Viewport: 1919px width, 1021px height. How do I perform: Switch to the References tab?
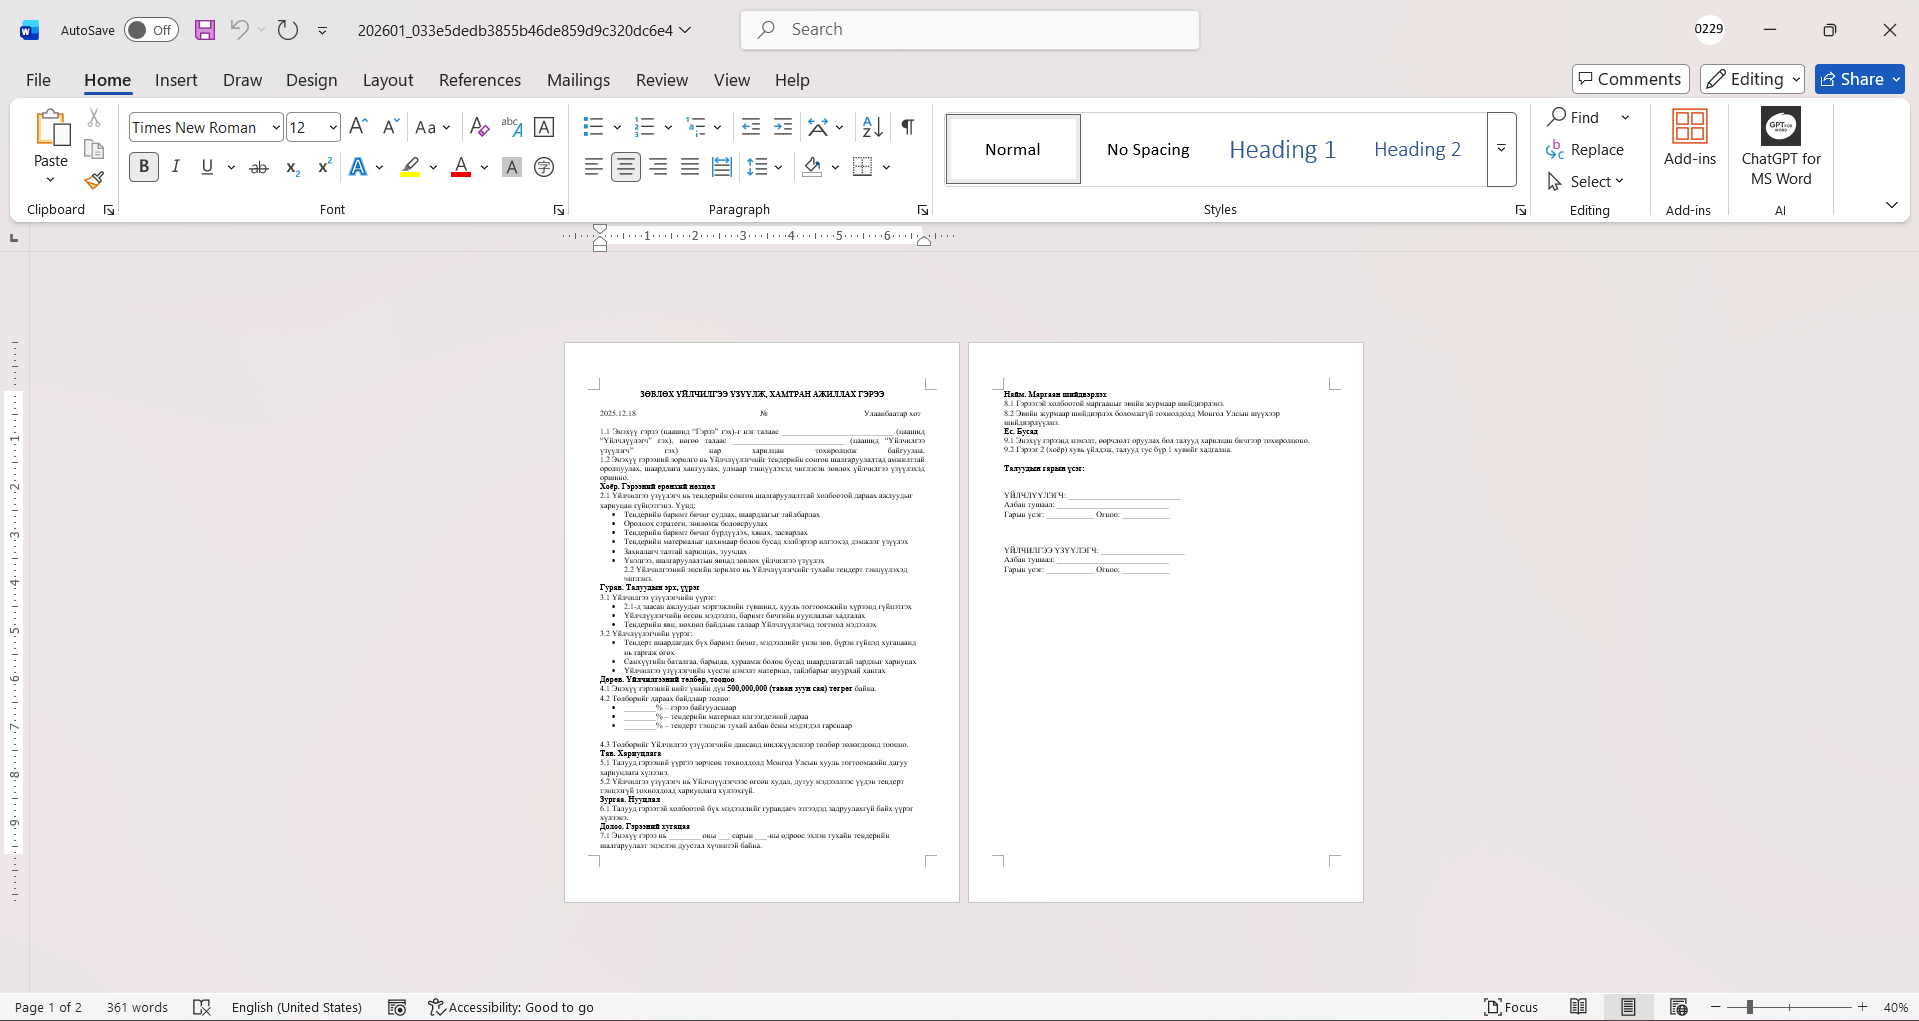click(x=479, y=80)
